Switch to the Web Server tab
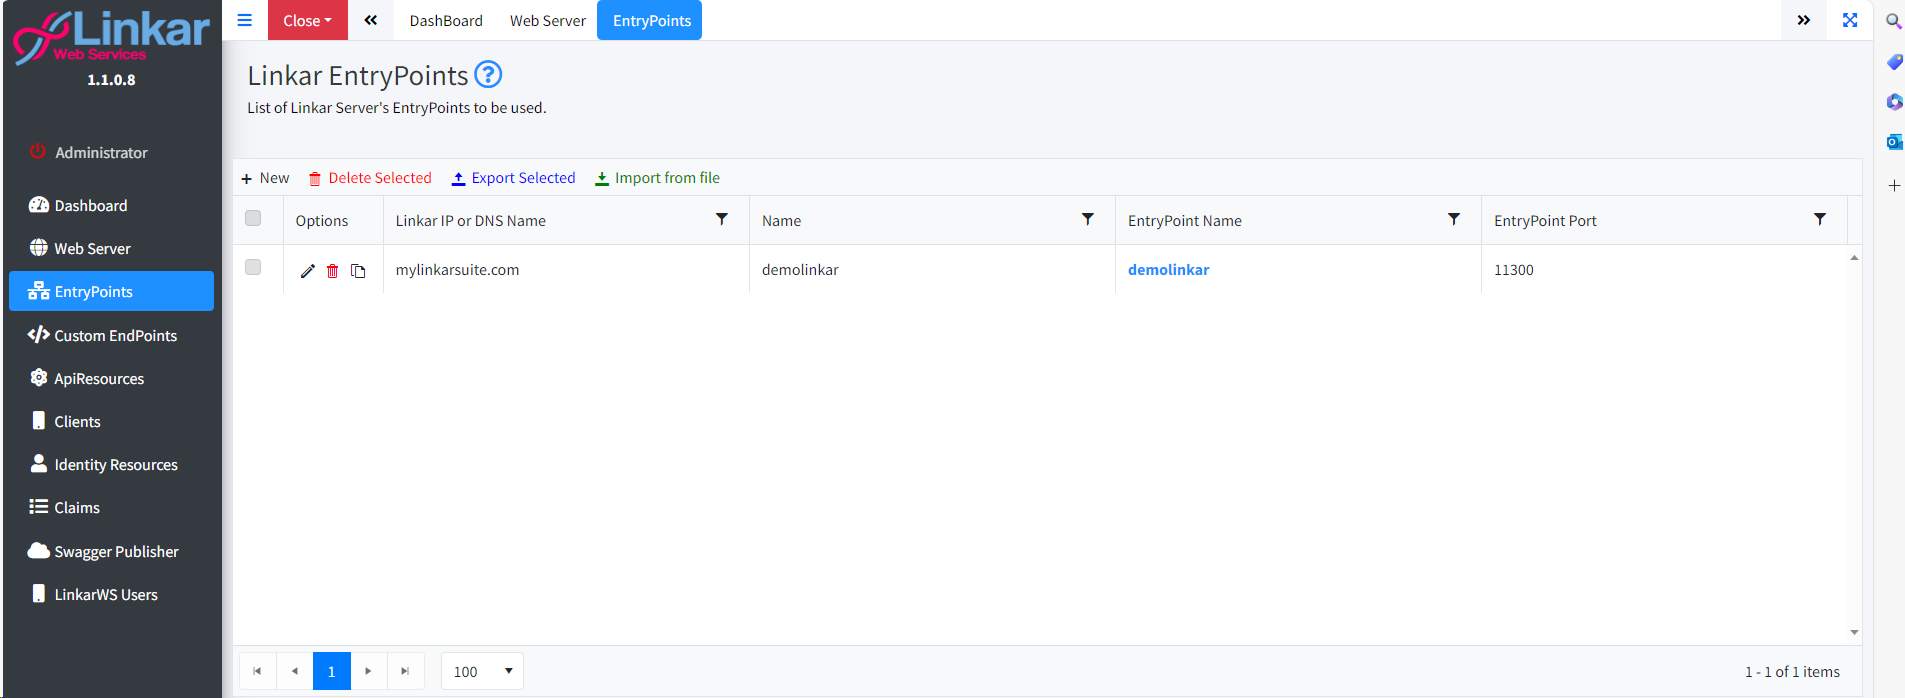The image size is (1905, 698). pos(547,20)
